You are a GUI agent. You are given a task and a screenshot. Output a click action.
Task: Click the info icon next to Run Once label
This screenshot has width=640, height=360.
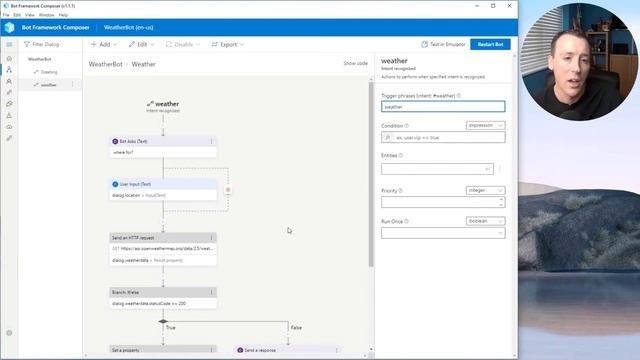click(406, 221)
